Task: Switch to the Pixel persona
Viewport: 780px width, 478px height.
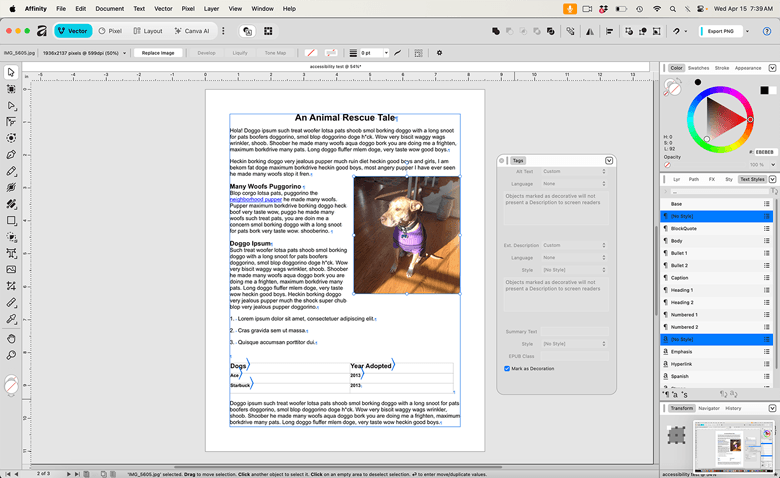Action: pyautogui.click(x=109, y=31)
